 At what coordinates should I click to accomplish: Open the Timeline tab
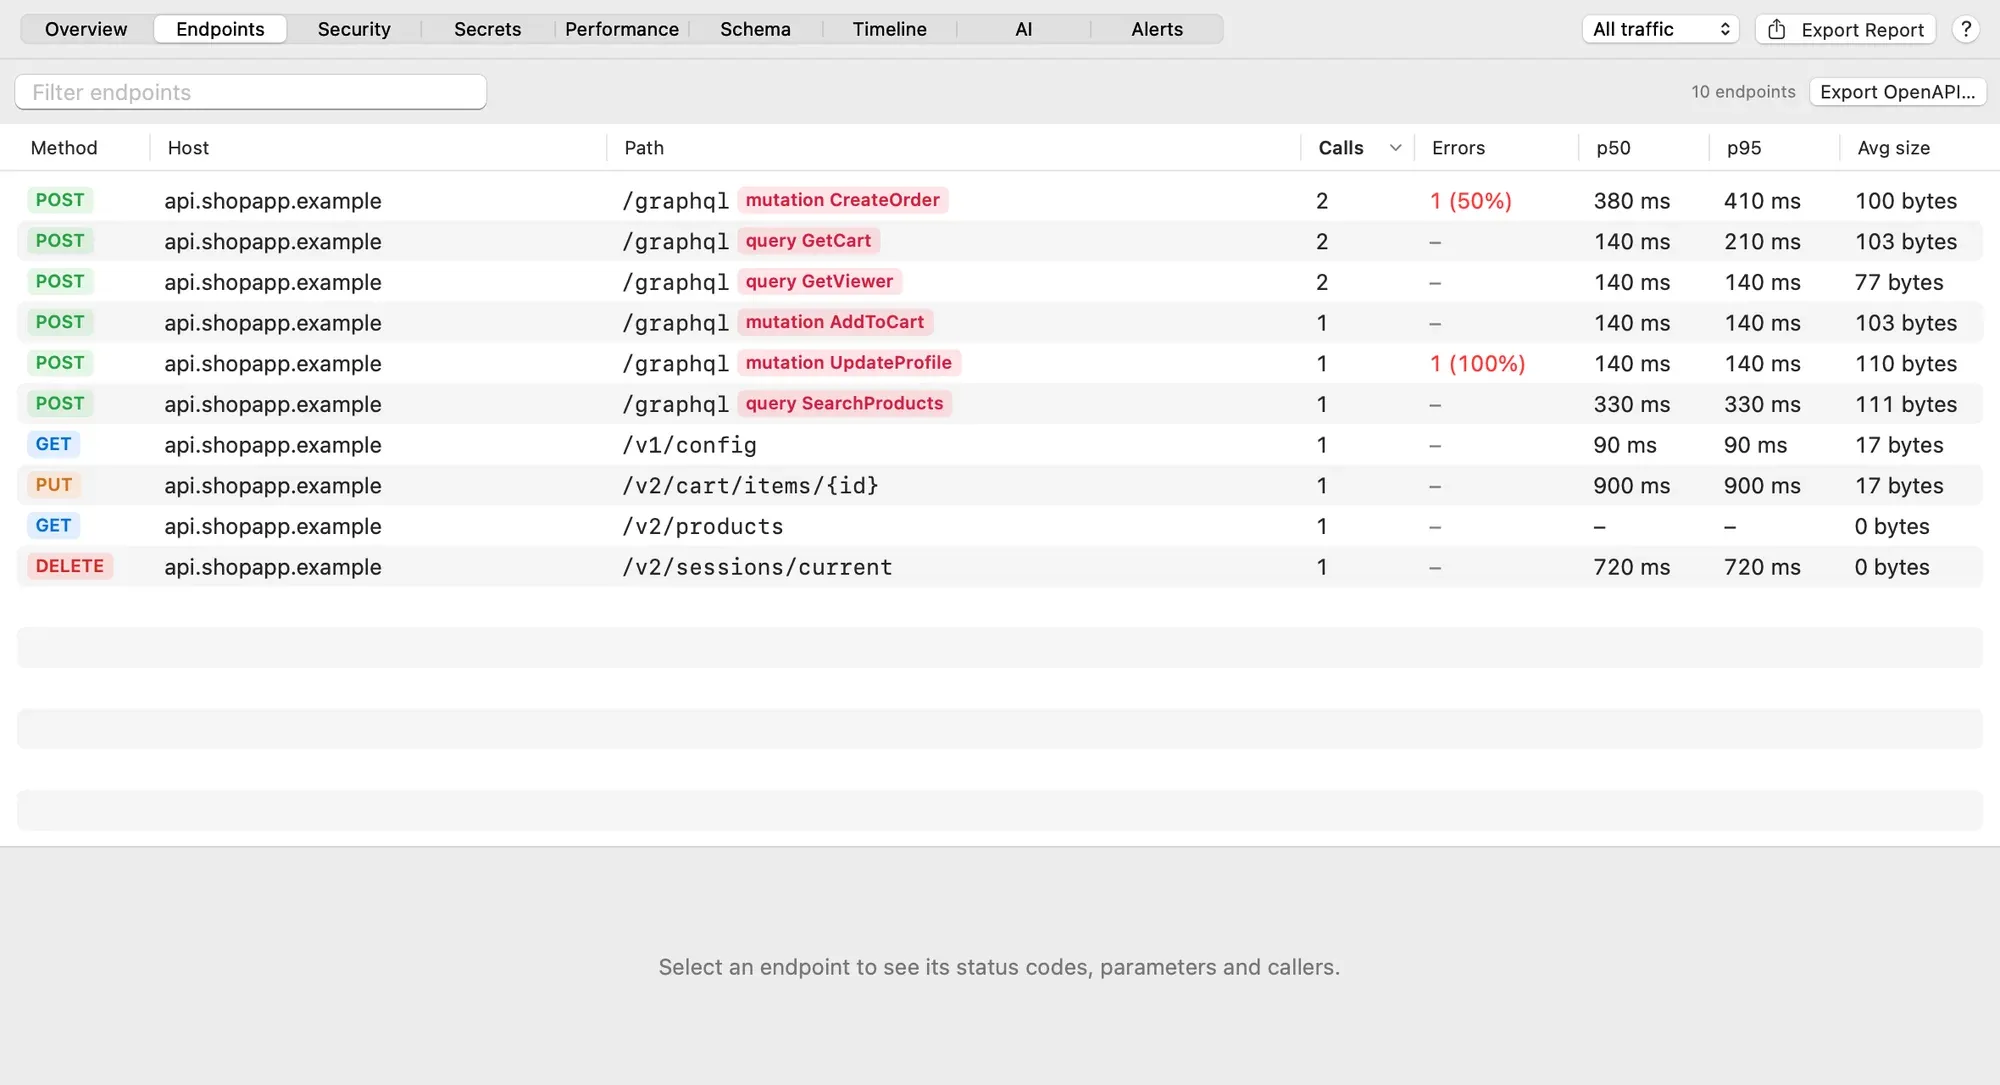coord(889,29)
